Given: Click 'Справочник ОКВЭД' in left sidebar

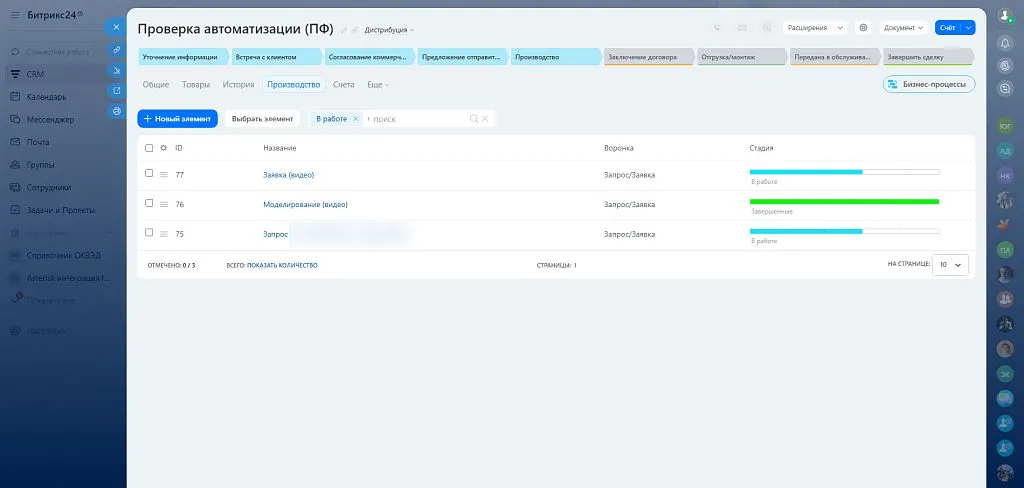Looking at the screenshot, I should click(64, 255).
